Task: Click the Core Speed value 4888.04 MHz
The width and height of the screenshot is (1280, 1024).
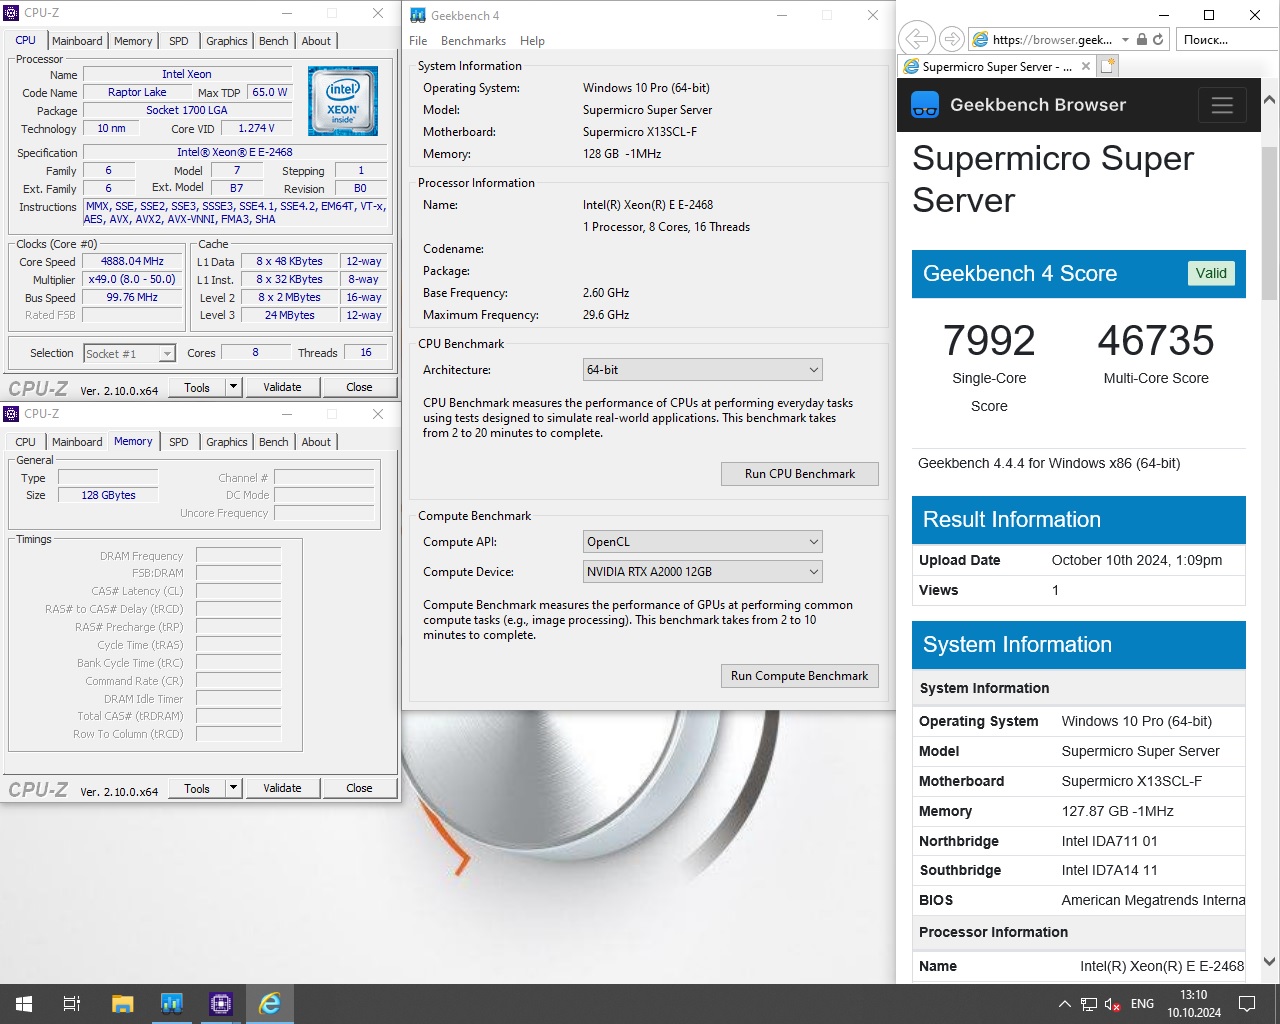Action: pos(132,261)
